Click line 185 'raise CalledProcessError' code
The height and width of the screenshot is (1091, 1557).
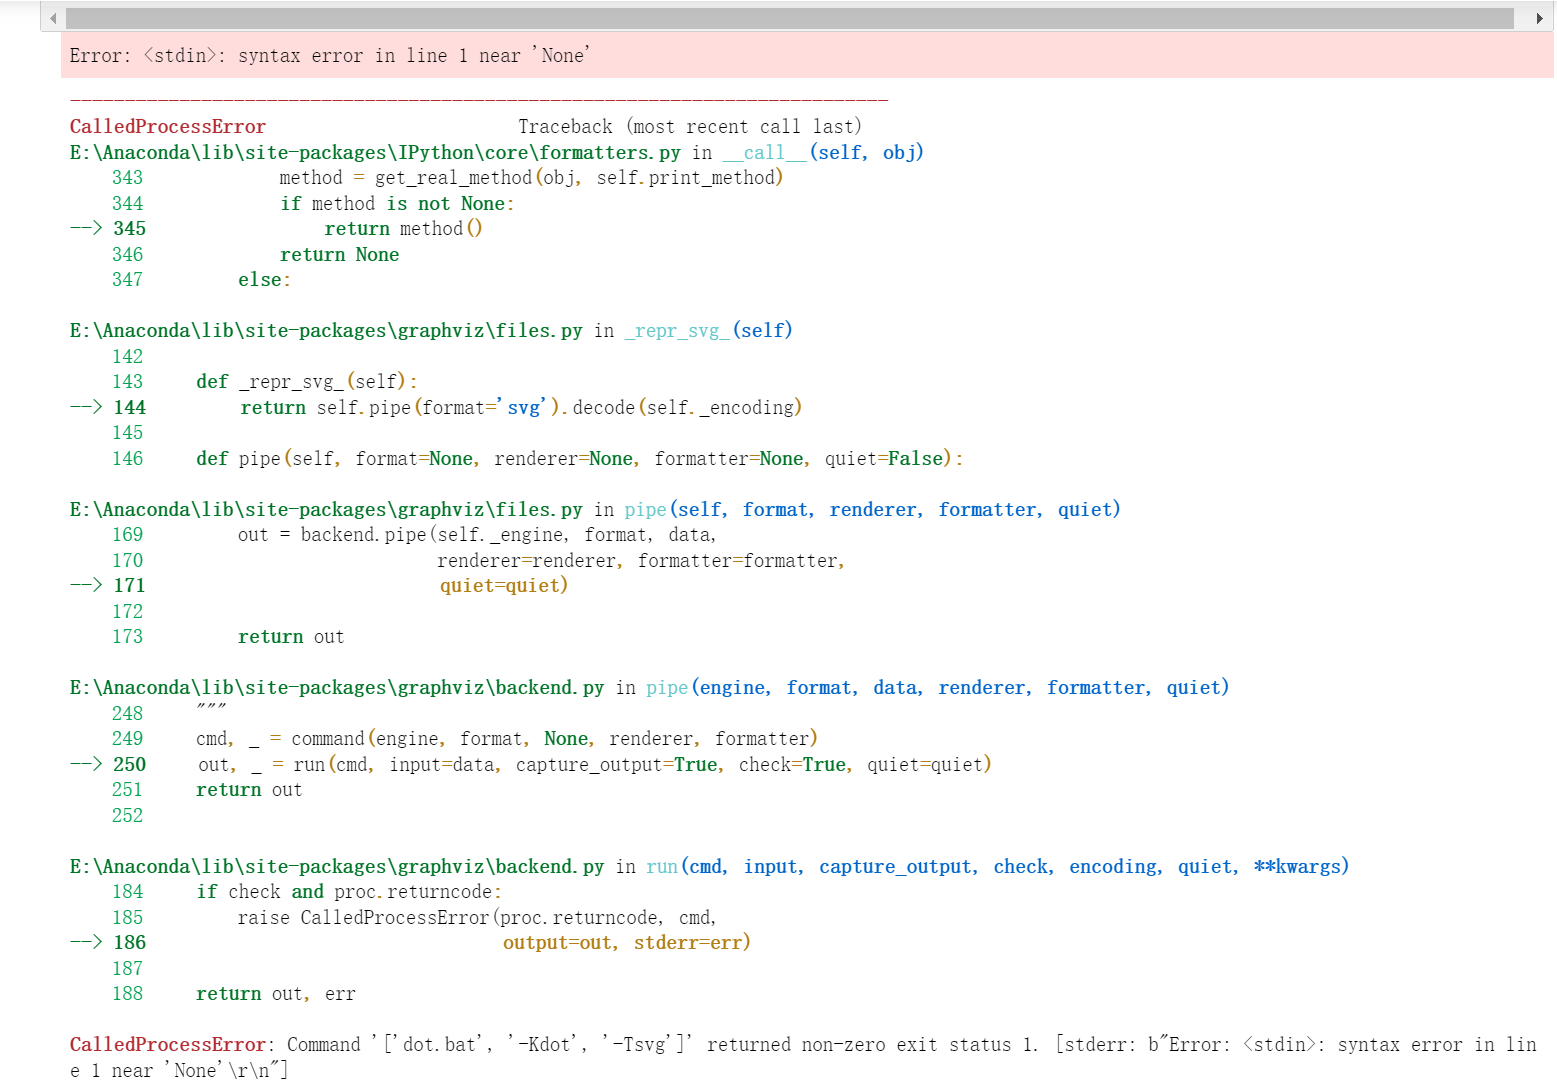click(x=477, y=918)
